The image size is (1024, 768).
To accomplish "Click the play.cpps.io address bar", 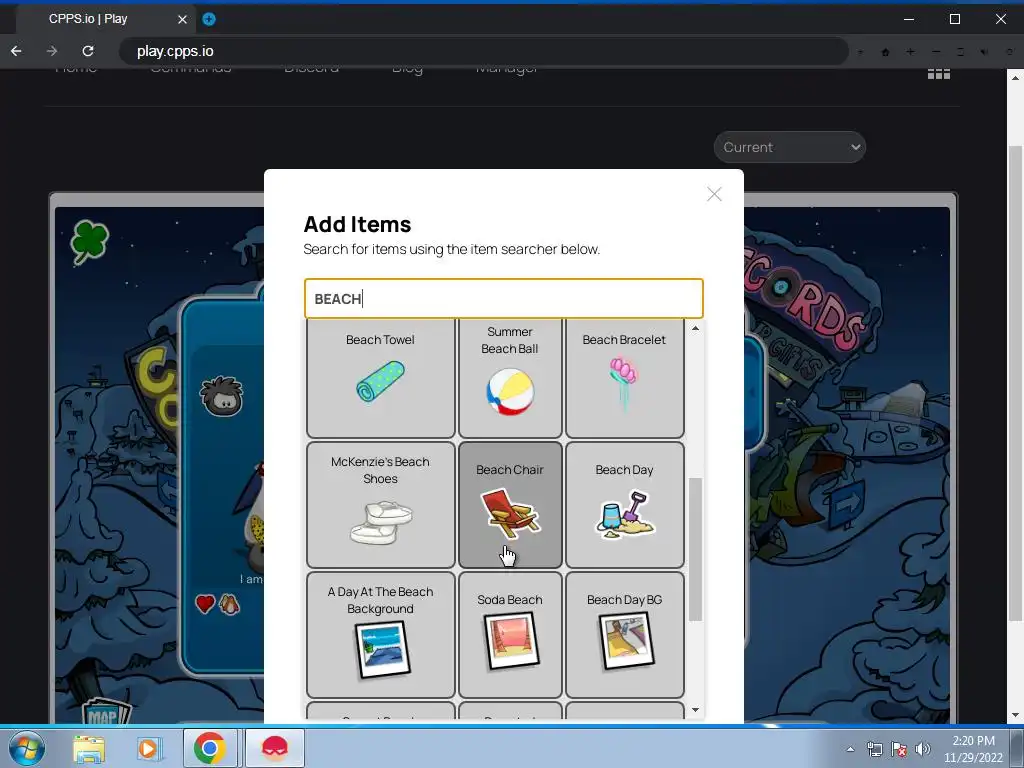I will coord(483,51).
